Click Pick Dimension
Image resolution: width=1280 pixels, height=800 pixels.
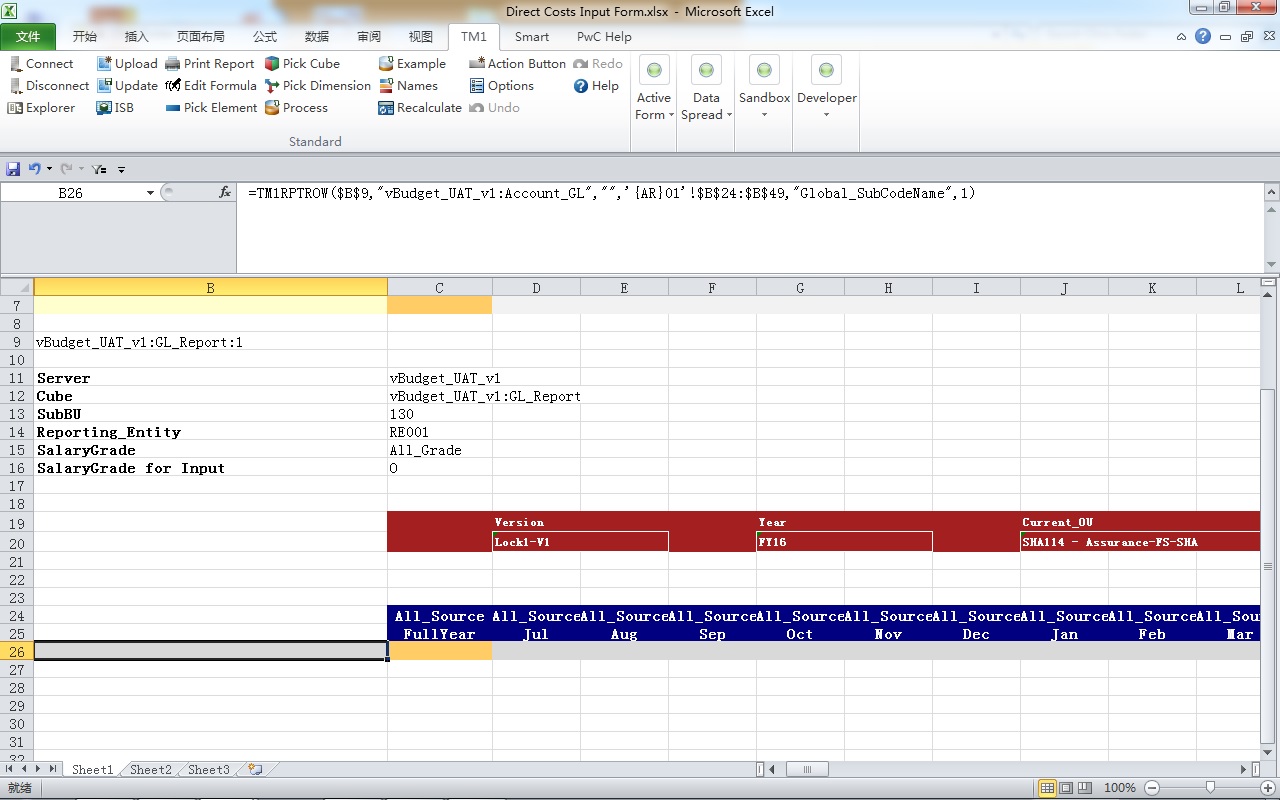click(x=318, y=85)
